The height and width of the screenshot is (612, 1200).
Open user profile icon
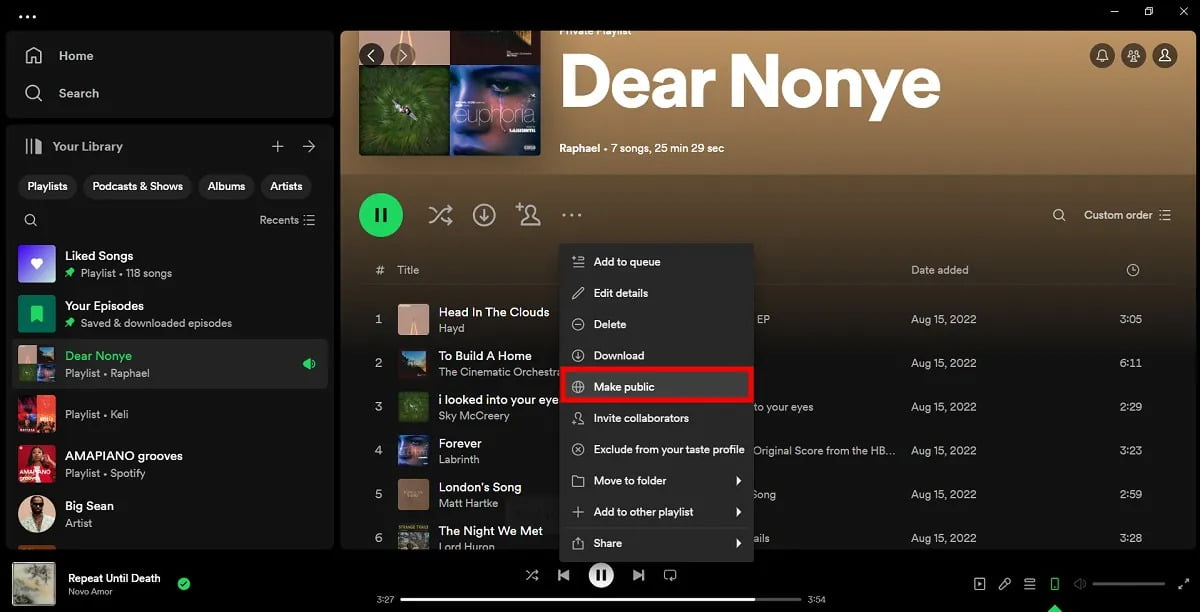pos(1165,56)
